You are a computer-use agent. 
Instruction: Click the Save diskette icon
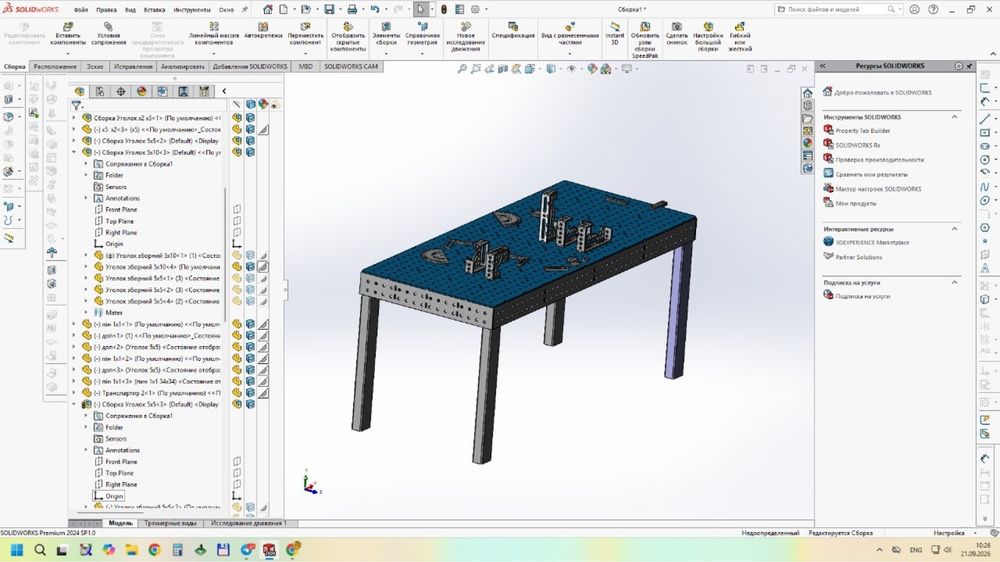tap(329, 10)
